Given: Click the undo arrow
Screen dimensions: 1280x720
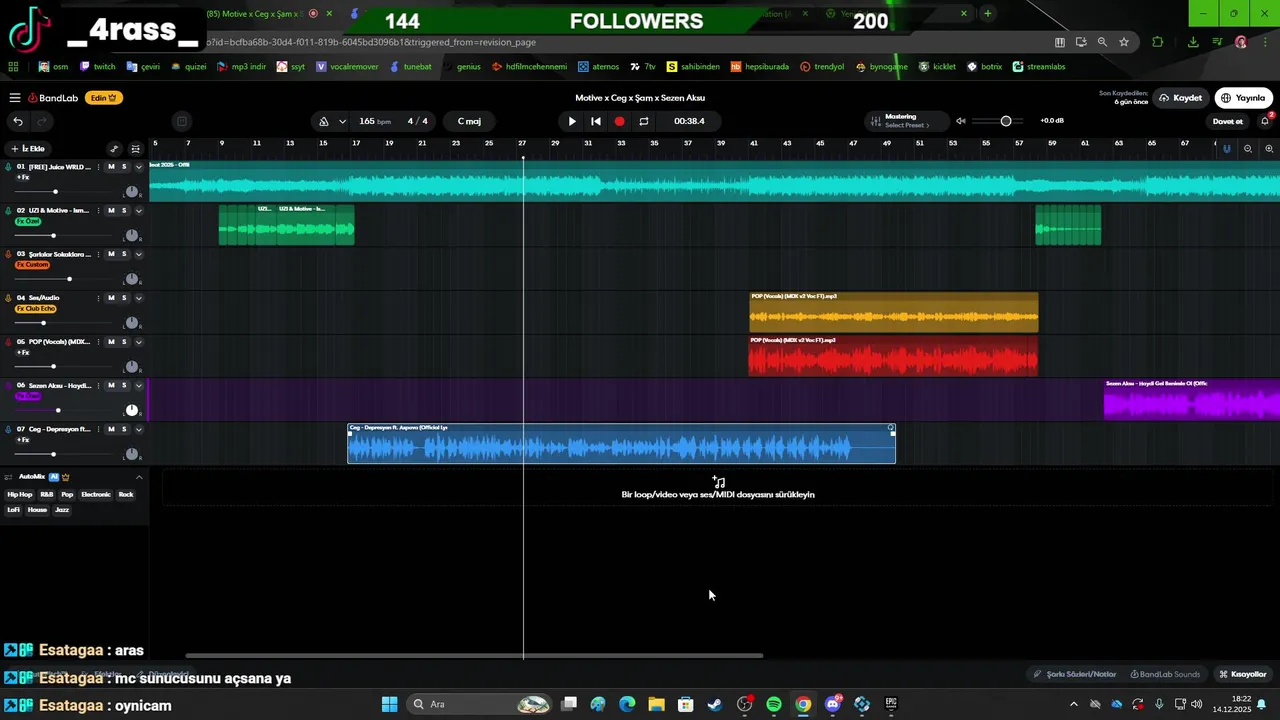Looking at the screenshot, I should tap(18, 121).
